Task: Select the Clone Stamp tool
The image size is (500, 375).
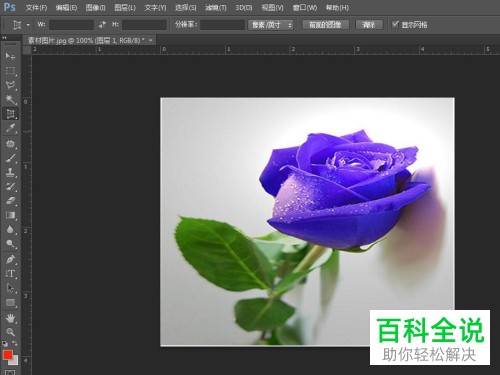Action: pos(10,172)
